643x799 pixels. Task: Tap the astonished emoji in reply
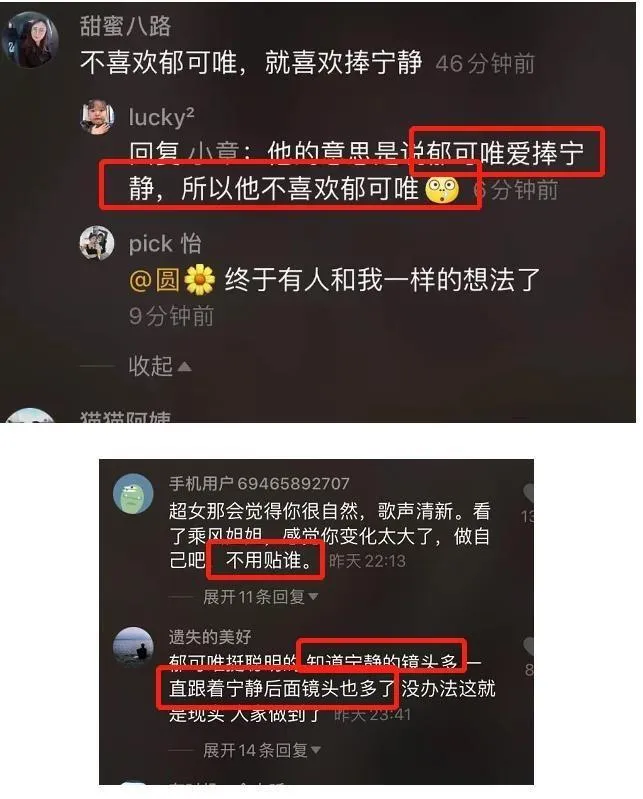click(442, 190)
